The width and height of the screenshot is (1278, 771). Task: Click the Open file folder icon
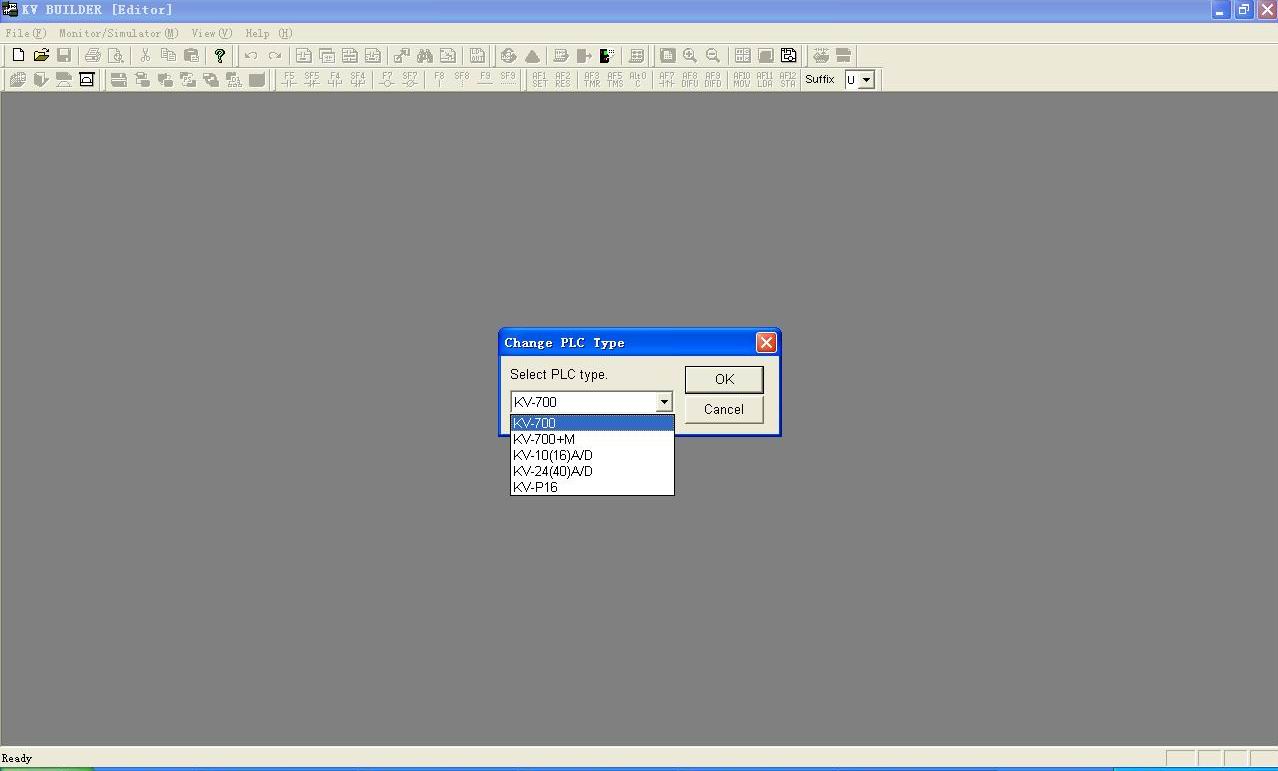click(x=41, y=56)
